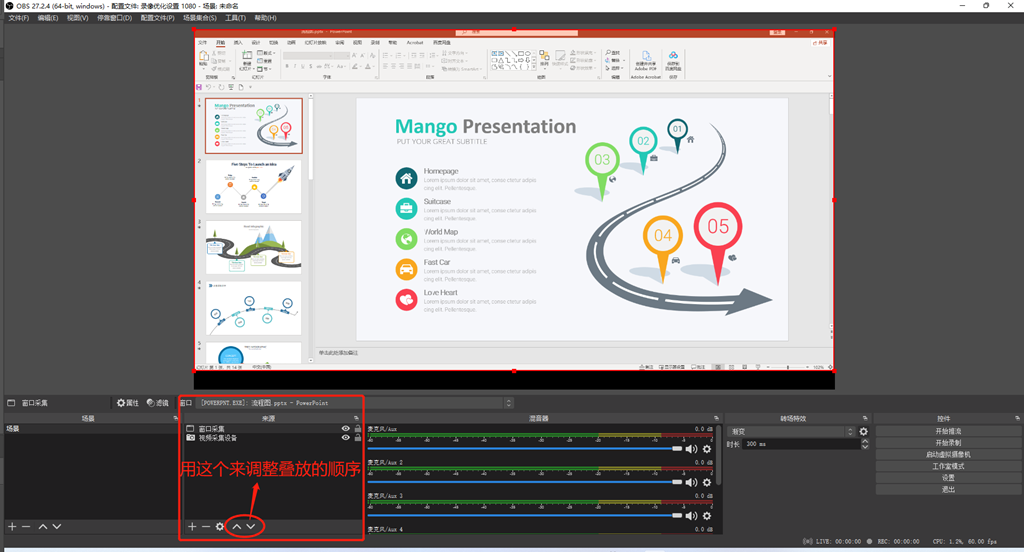
Task: Open settings gear for 麦克风/Aux 2
Action: (707, 482)
